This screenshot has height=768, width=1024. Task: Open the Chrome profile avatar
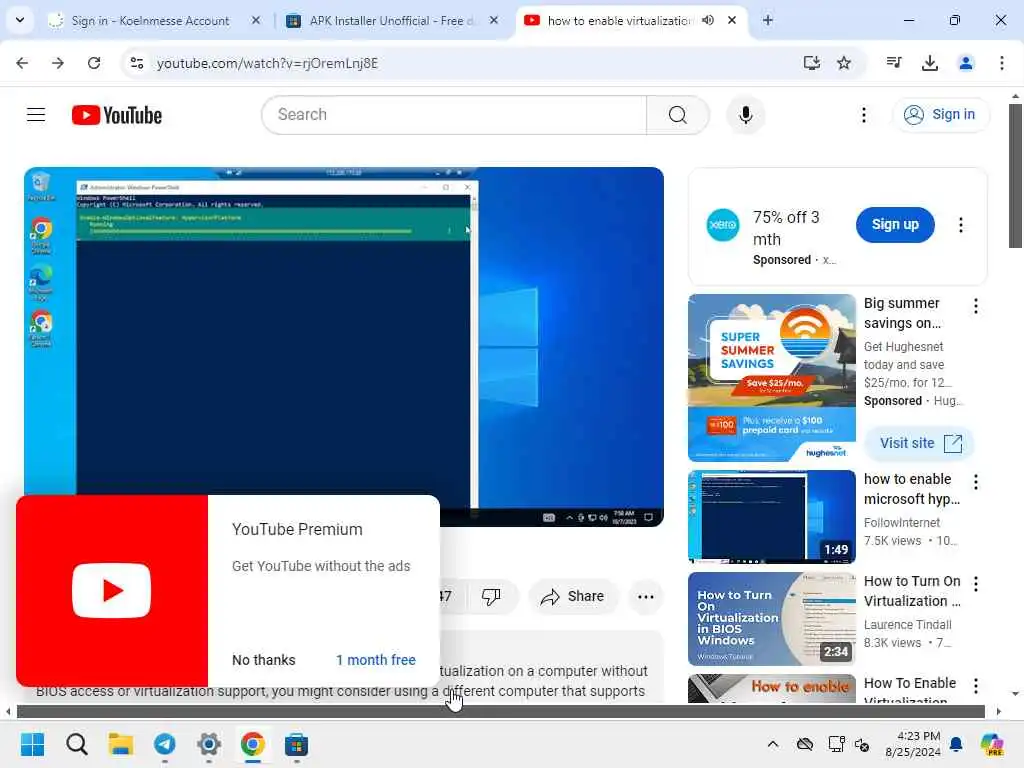965,63
